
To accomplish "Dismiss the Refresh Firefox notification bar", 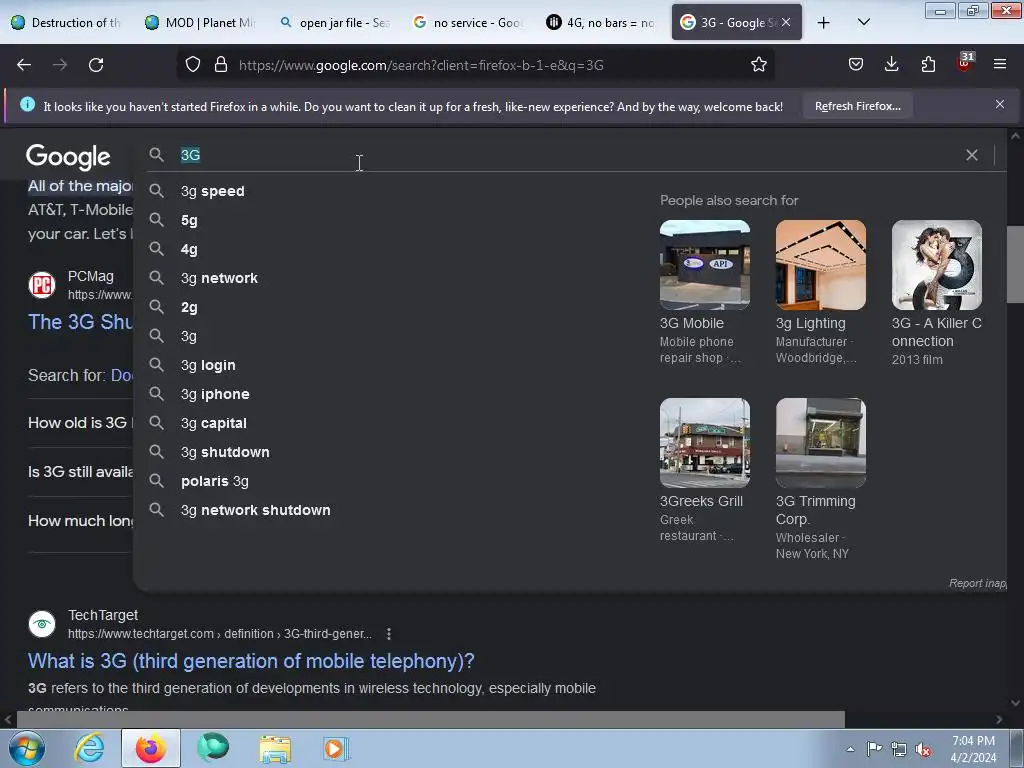I will 1000,104.
